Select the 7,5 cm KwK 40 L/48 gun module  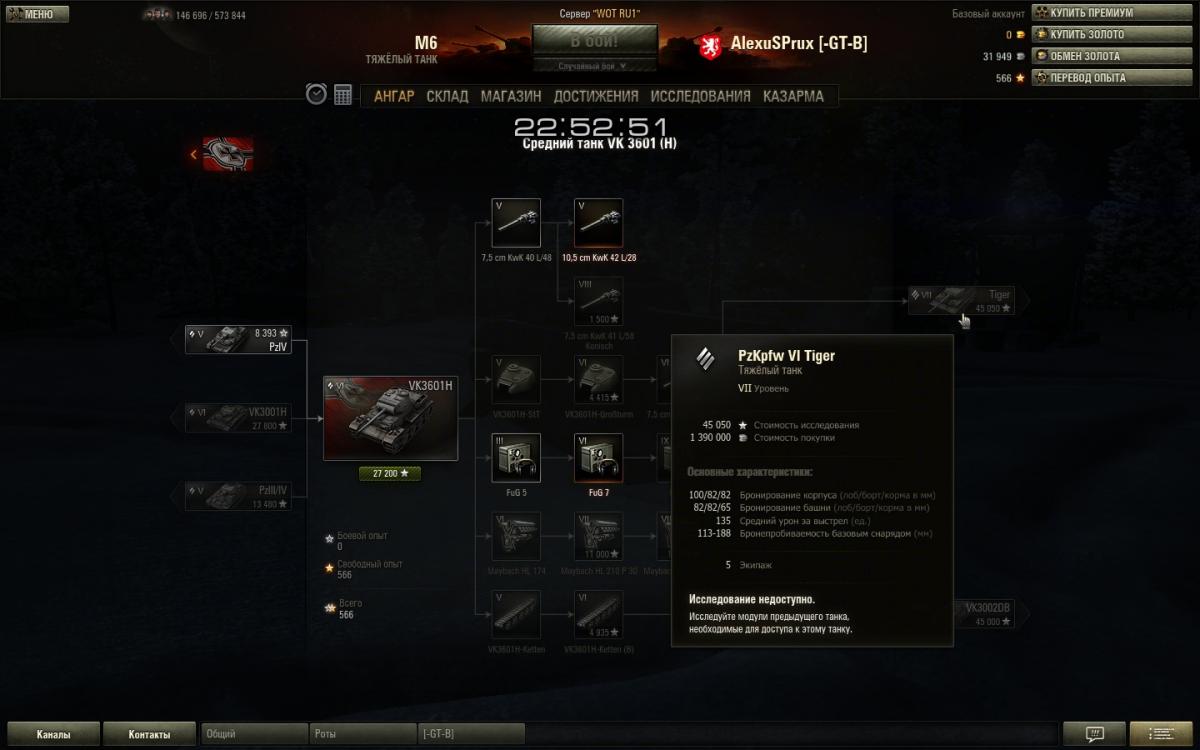pyautogui.click(x=517, y=223)
